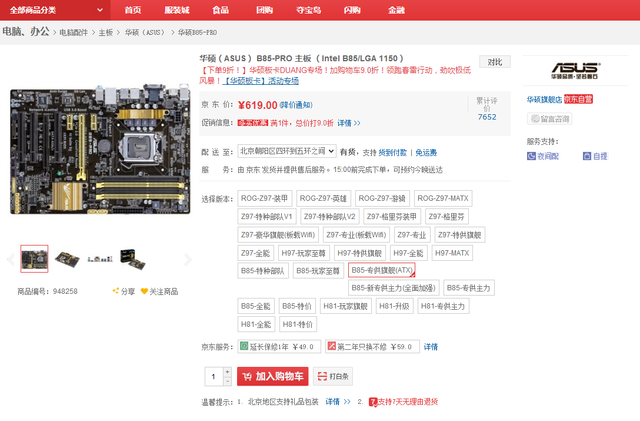Select the first top-view motherboard thumbnail

coord(34,258)
